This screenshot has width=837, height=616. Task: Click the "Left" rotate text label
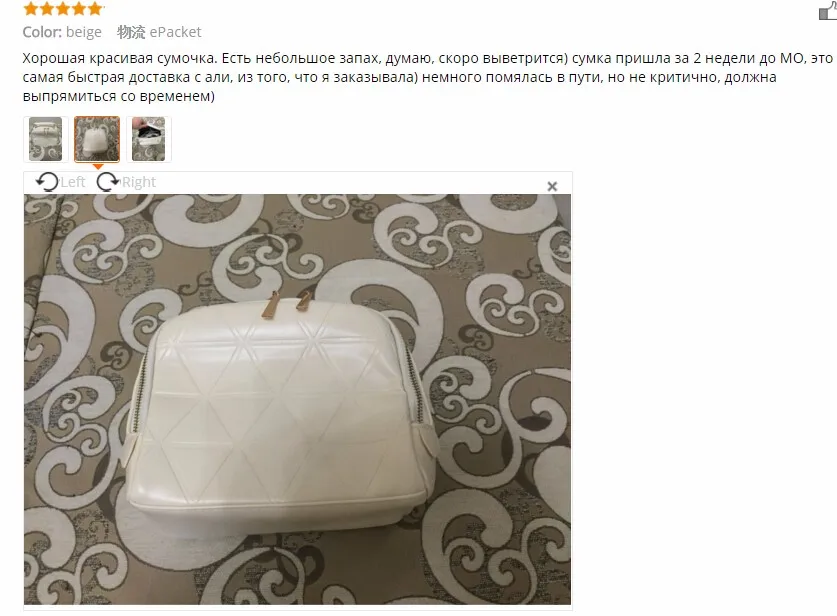click(73, 182)
